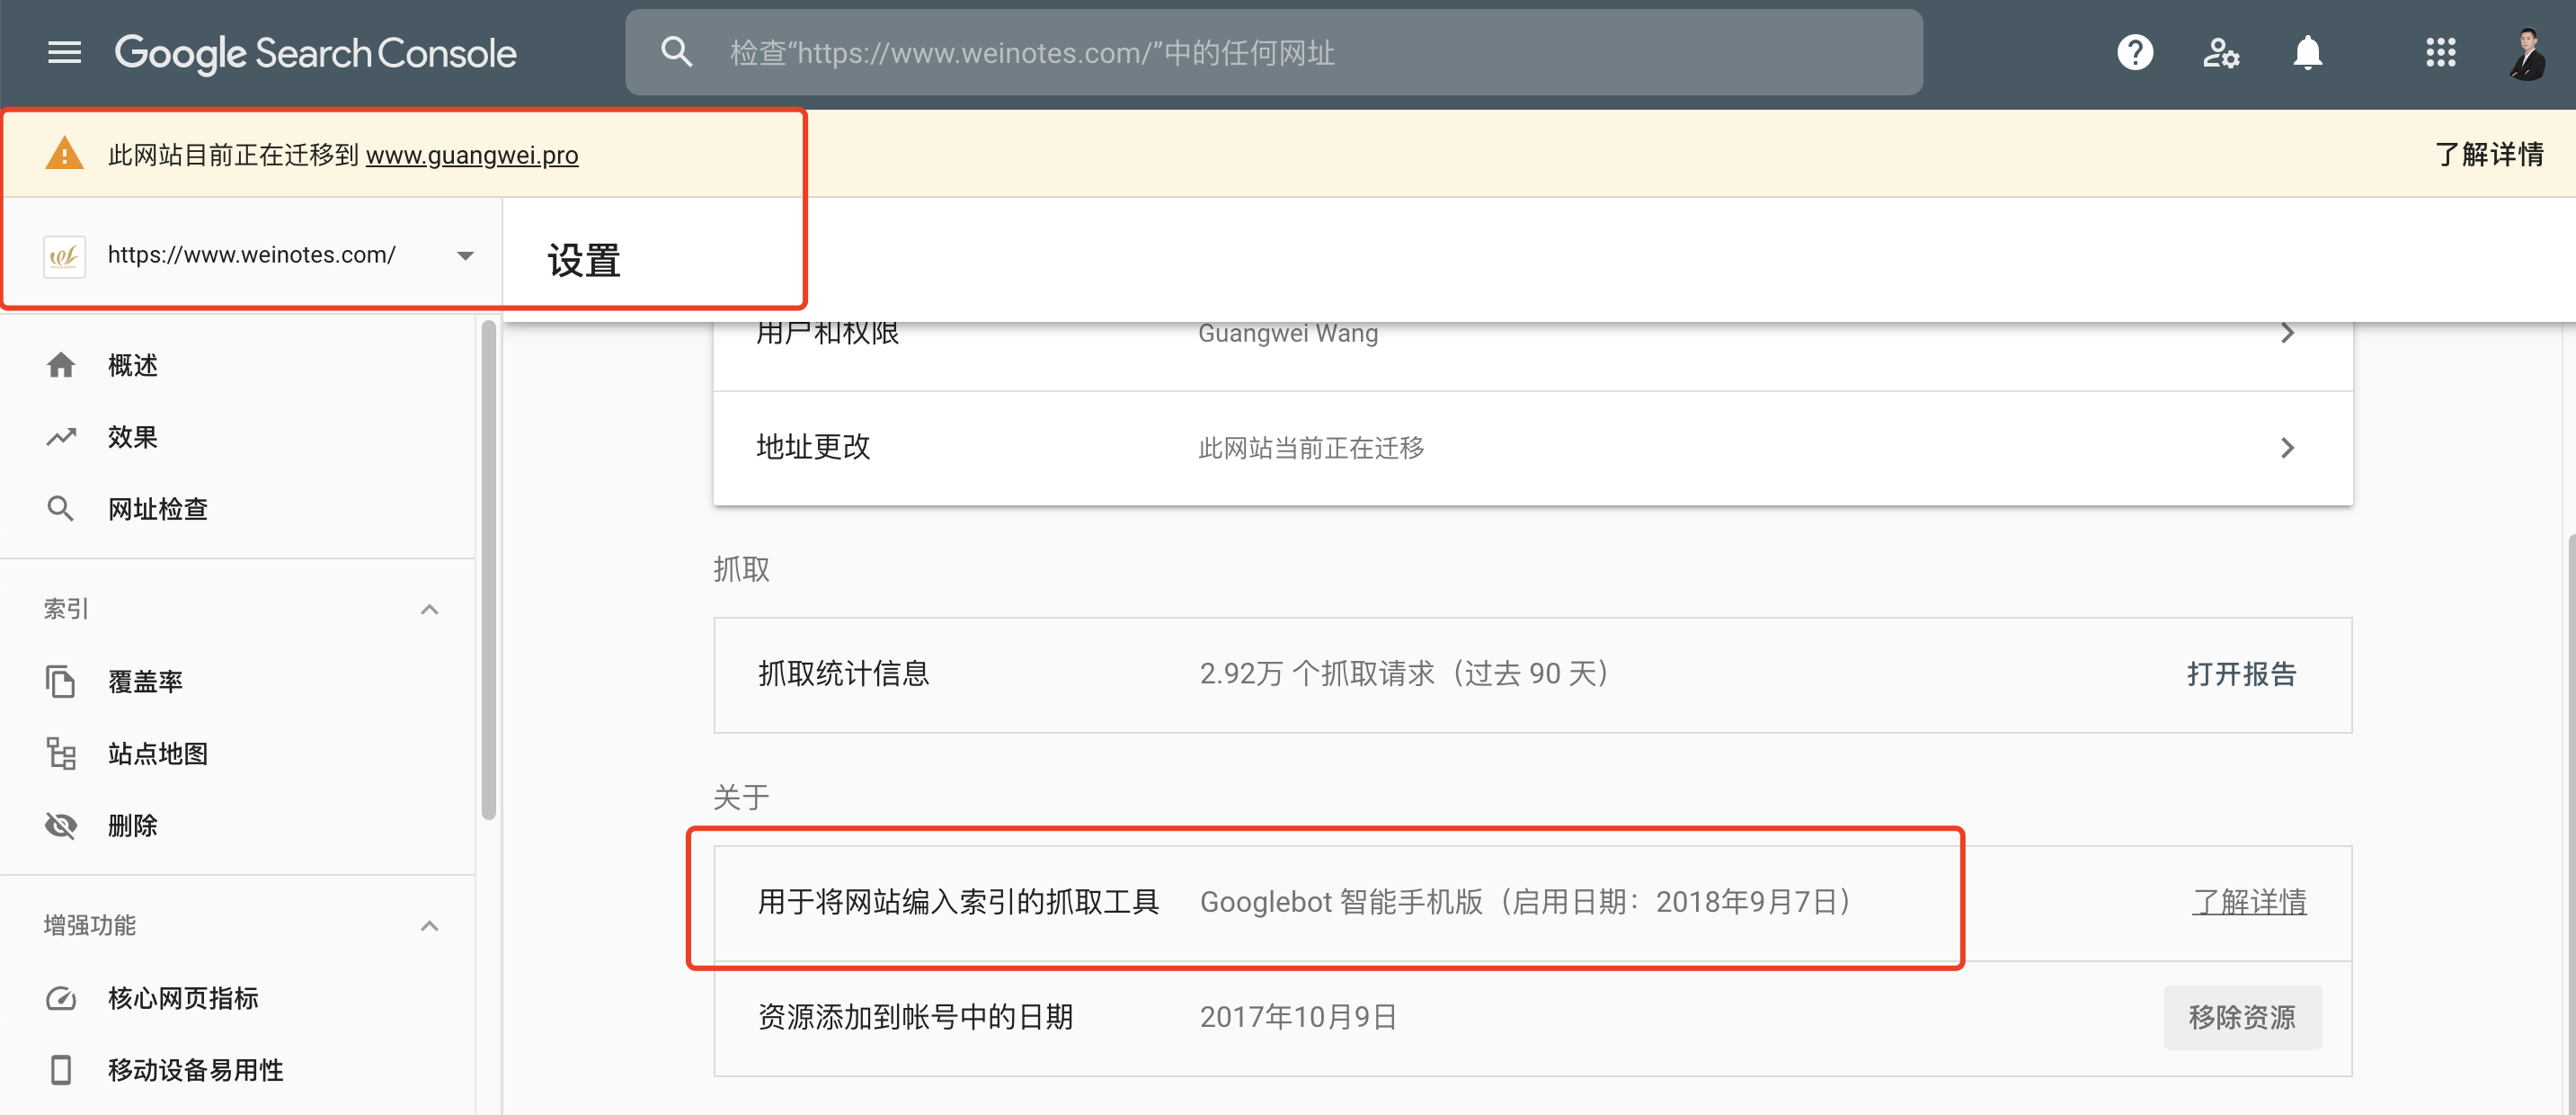Image resolution: width=2576 pixels, height=1115 pixels.
Task: Open the 覆盖率 coverage report
Action: point(145,681)
